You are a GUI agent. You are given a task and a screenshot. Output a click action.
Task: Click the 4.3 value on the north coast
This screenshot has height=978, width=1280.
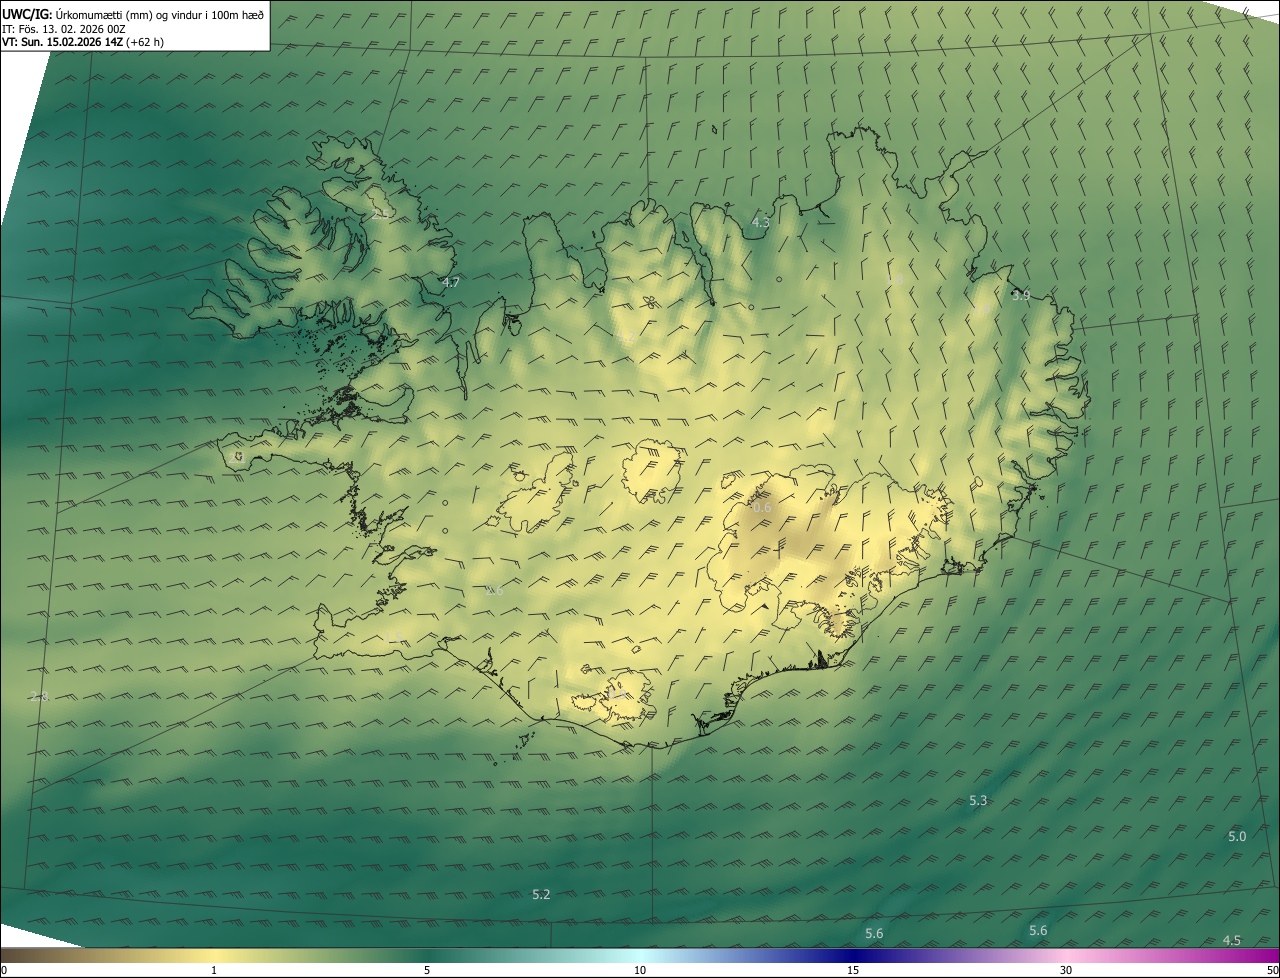[760, 222]
